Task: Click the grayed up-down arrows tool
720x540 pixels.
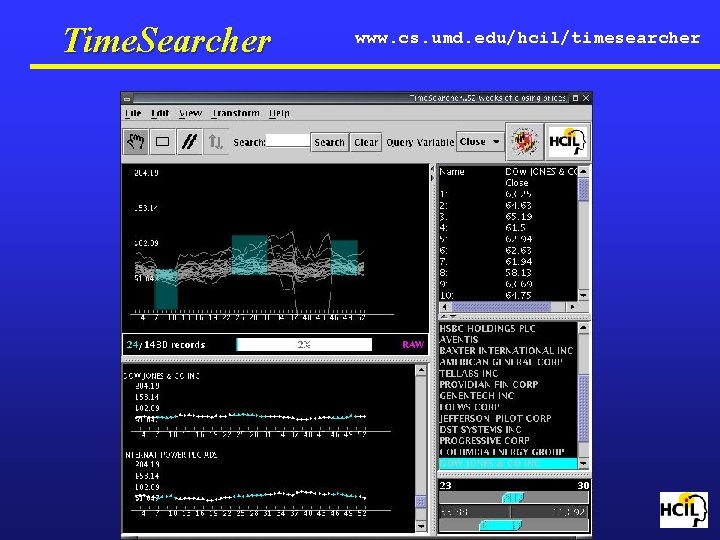Action: tap(215, 141)
